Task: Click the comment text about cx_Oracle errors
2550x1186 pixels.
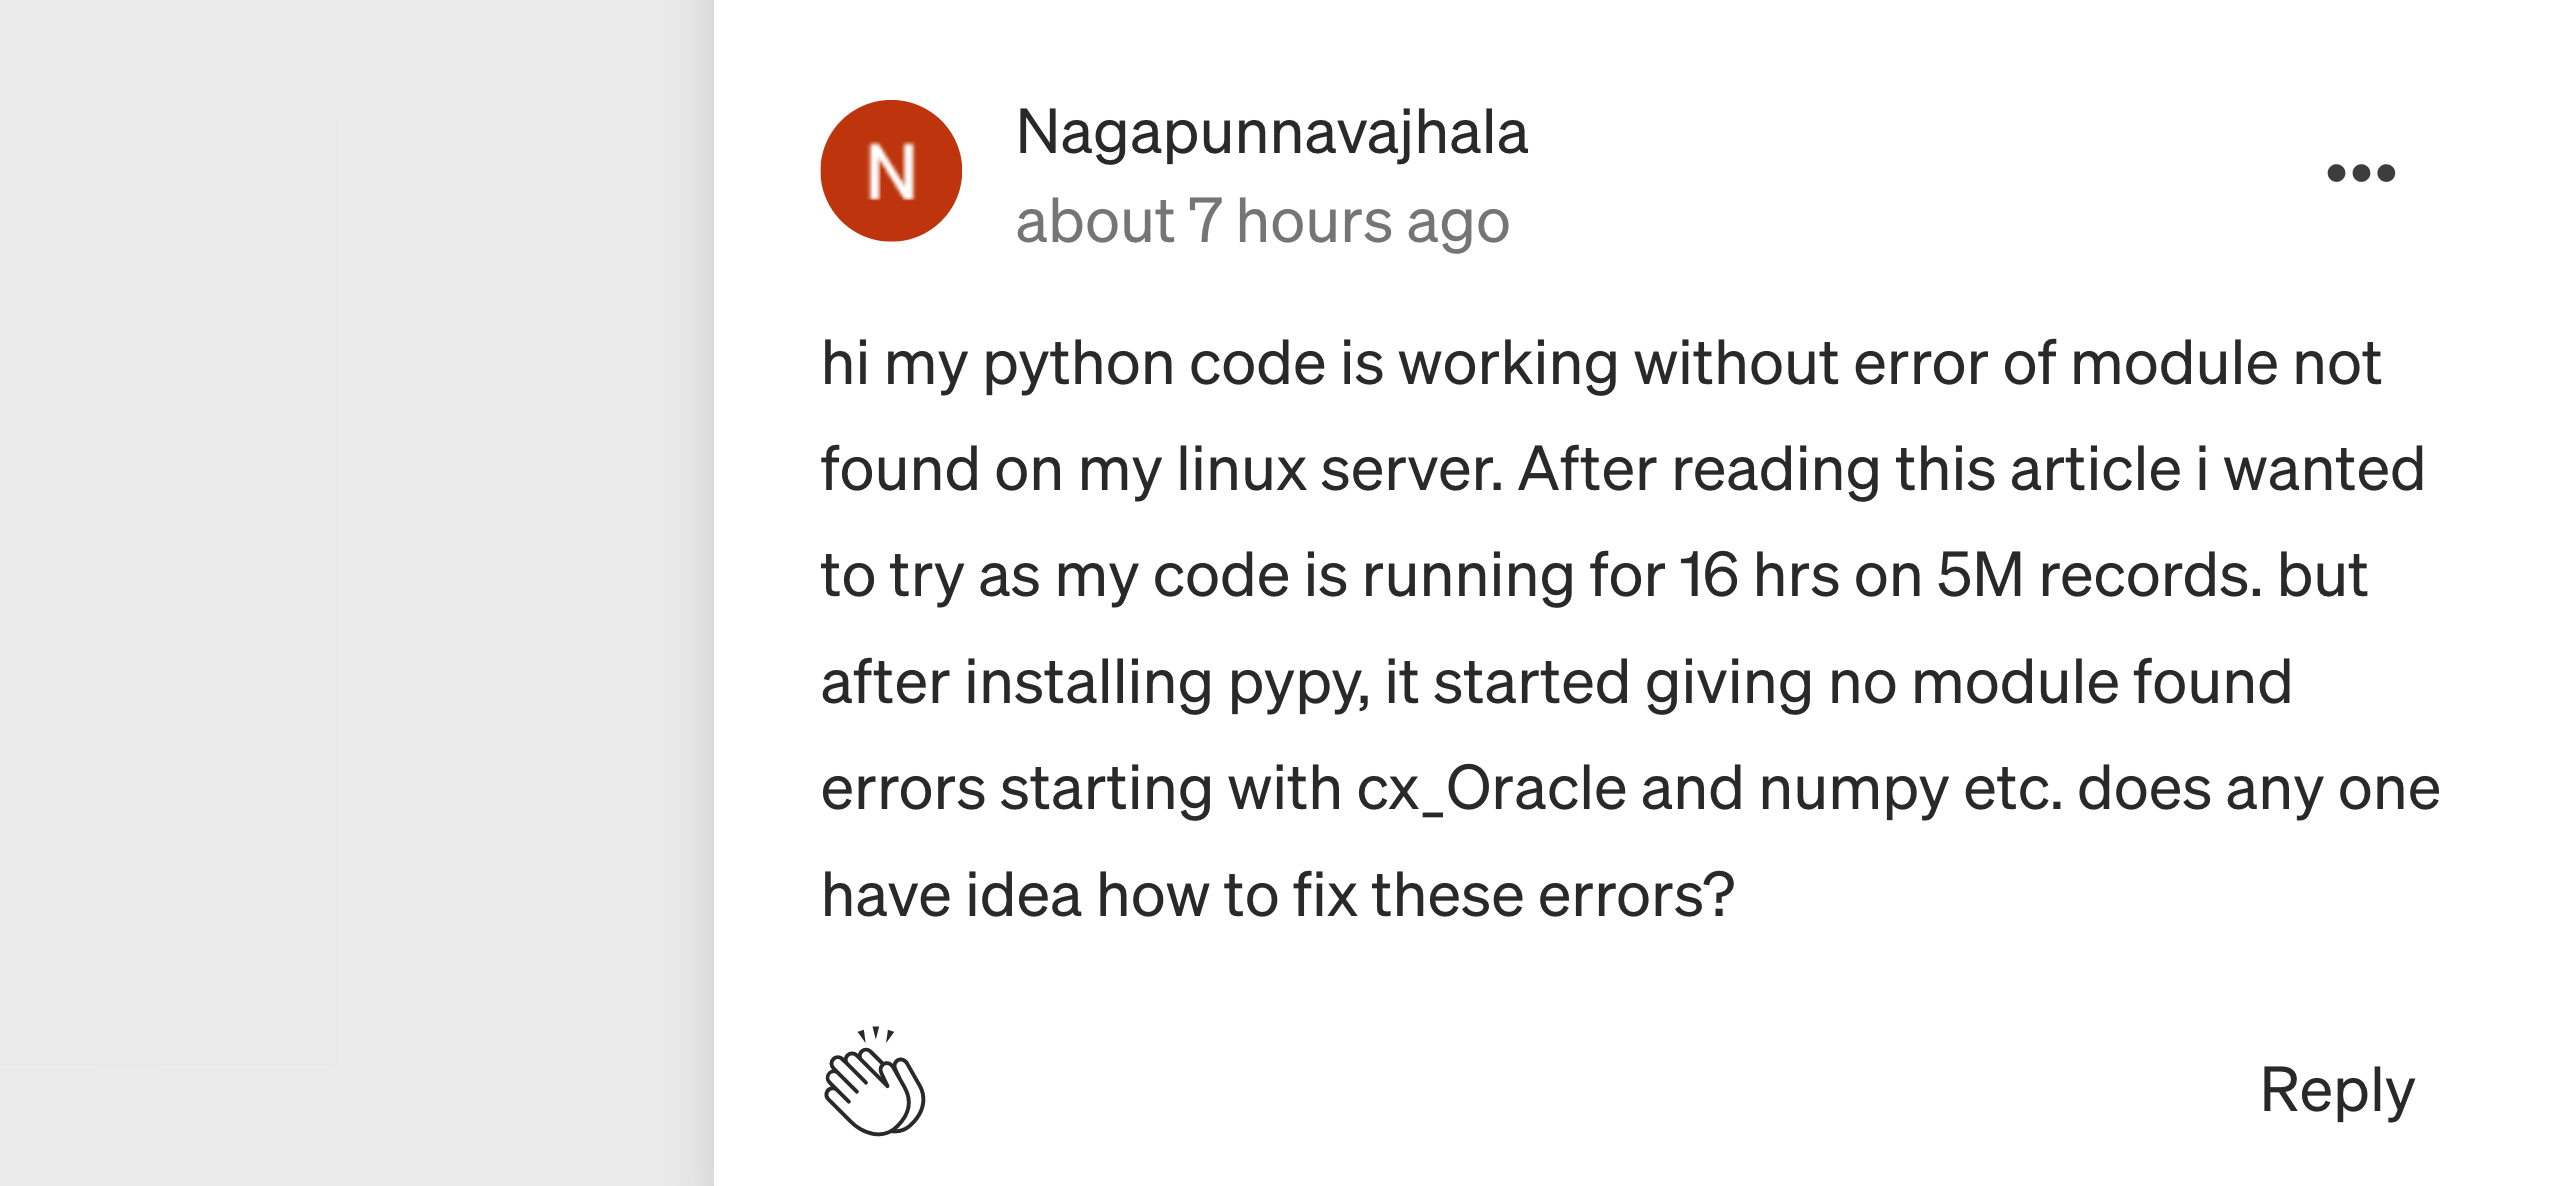Action: point(1630,789)
